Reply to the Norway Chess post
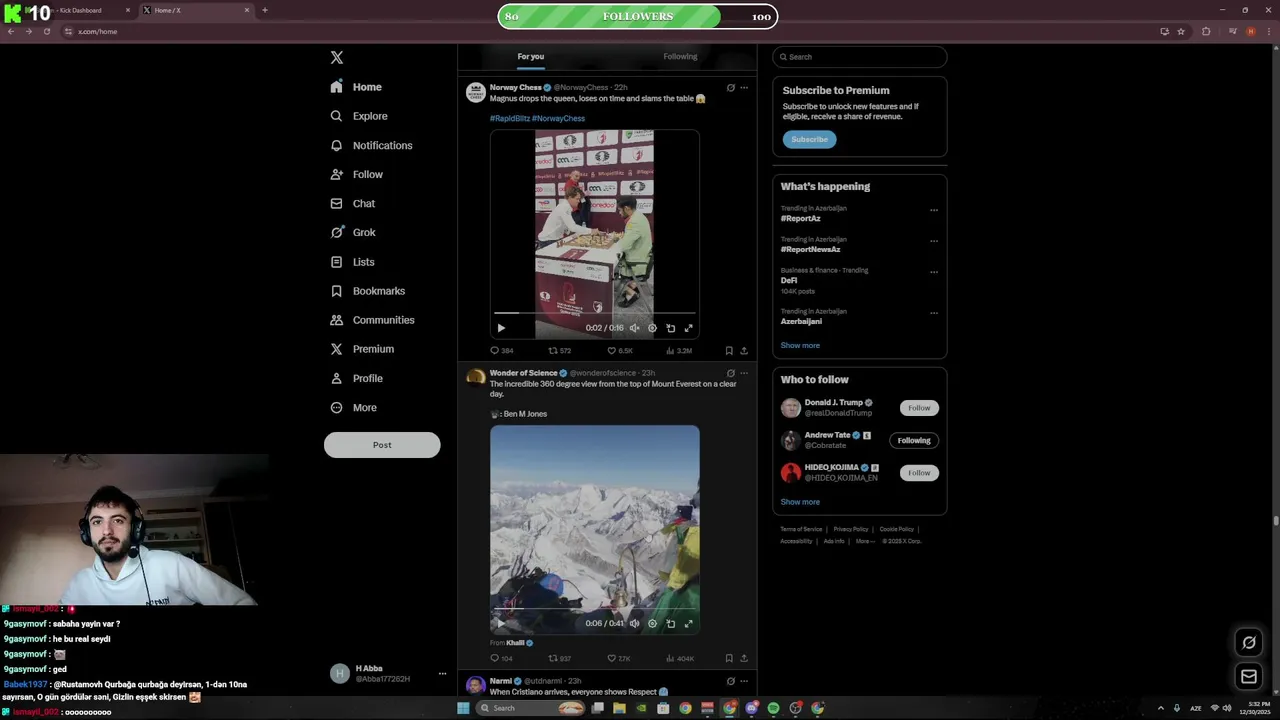Screen dimensions: 1280x720 (x=501, y=351)
